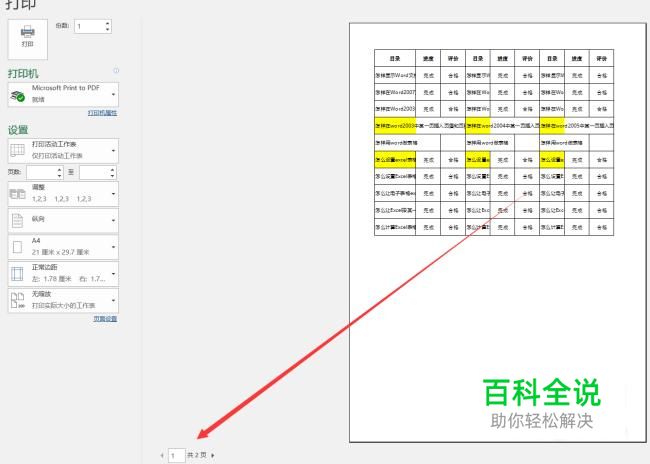Increase the number of copies with up arrow
650x464 pixels.
(x=108, y=23)
